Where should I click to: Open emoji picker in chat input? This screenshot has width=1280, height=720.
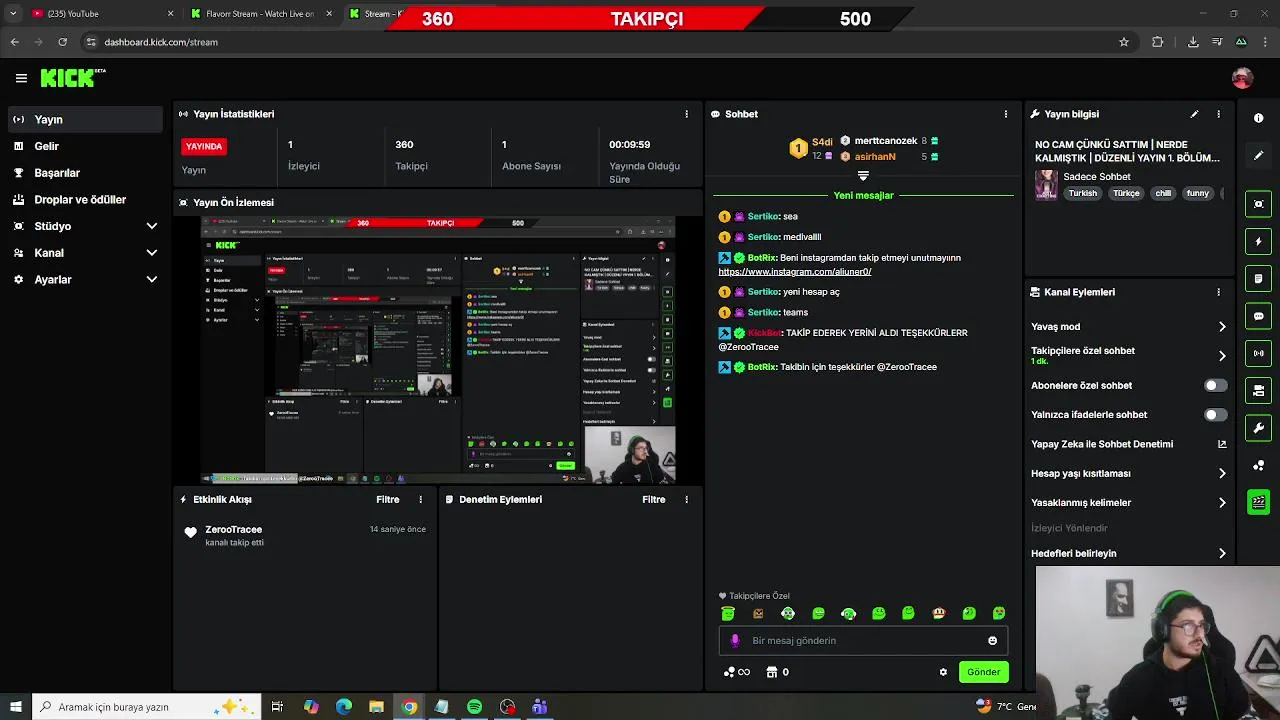click(x=992, y=641)
